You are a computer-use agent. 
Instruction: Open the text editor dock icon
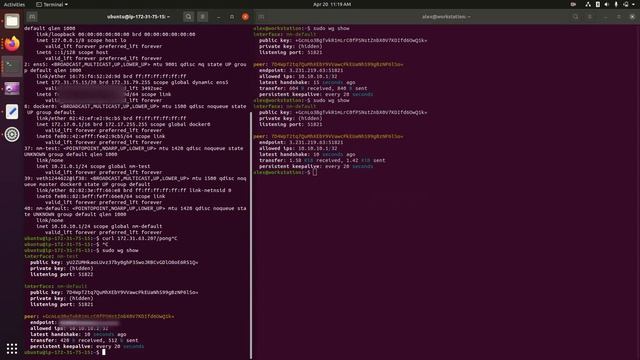(12, 111)
